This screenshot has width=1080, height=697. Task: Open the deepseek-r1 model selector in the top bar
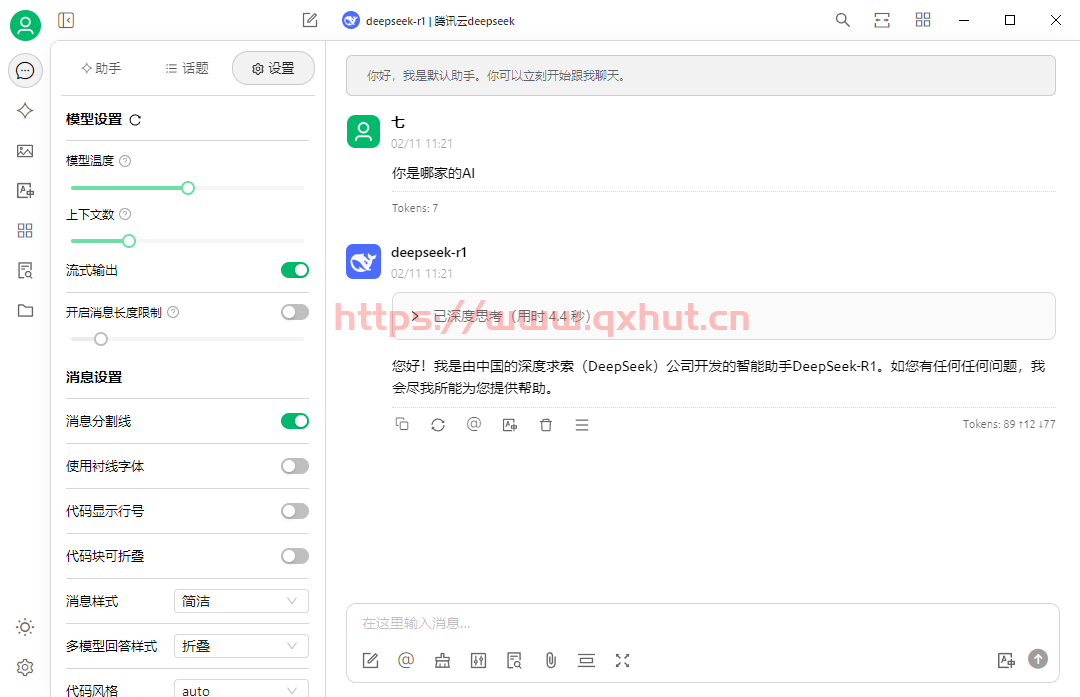coord(428,21)
